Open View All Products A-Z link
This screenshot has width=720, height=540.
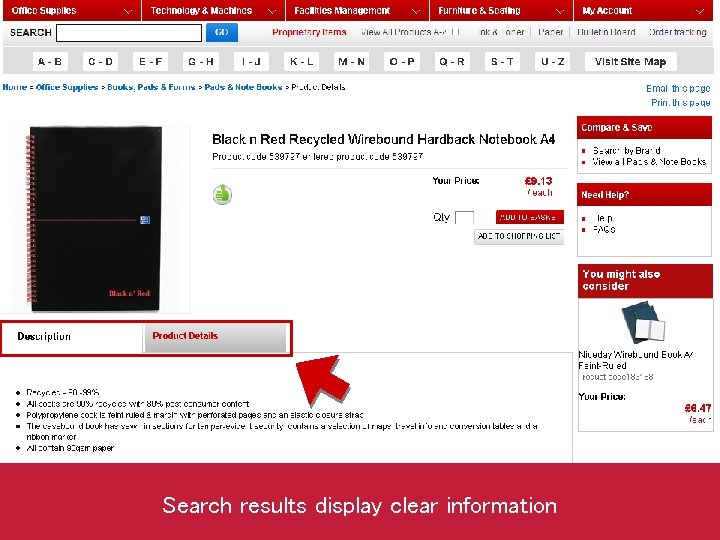pyautogui.click(x=410, y=32)
